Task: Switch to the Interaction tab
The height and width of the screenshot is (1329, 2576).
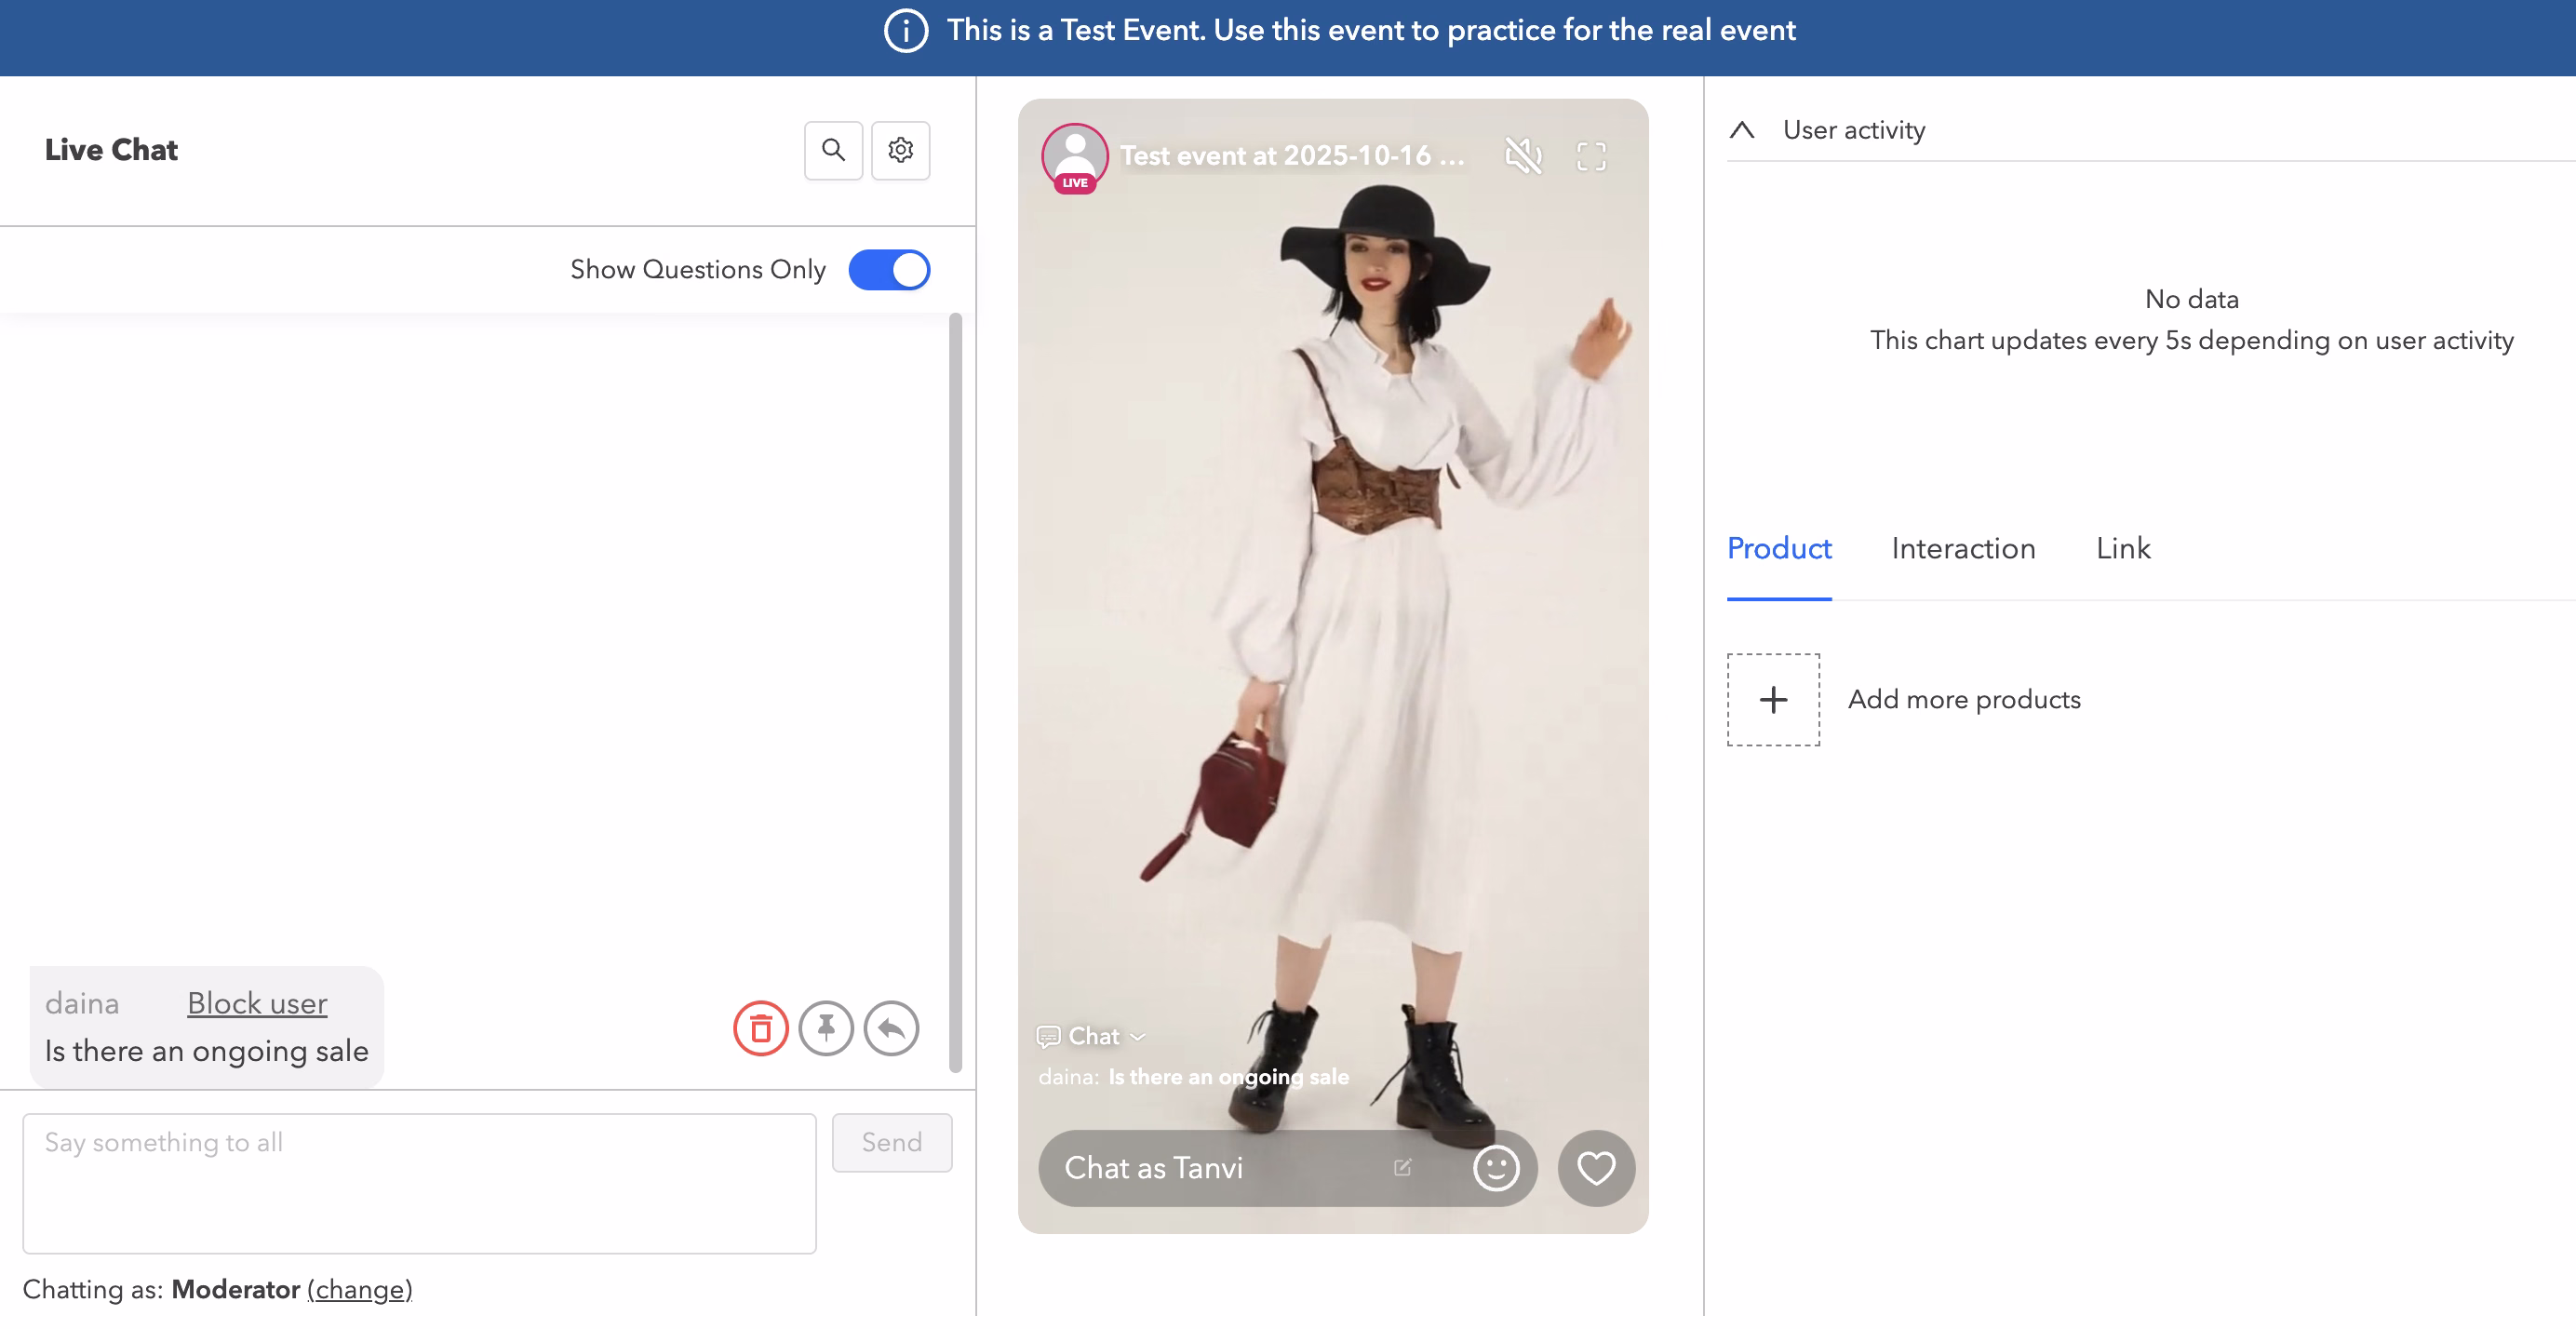Action: [1962, 549]
